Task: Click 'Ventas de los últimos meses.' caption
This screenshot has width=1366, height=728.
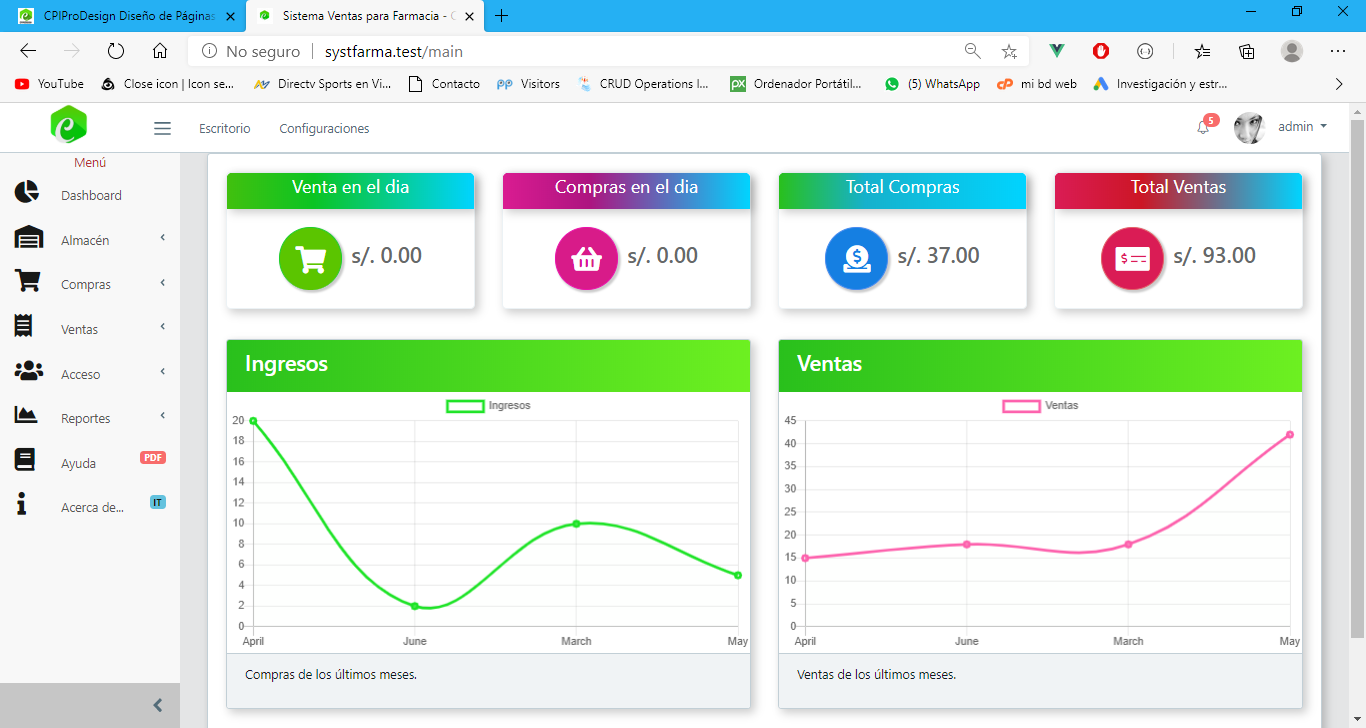Action: click(x=876, y=675)
